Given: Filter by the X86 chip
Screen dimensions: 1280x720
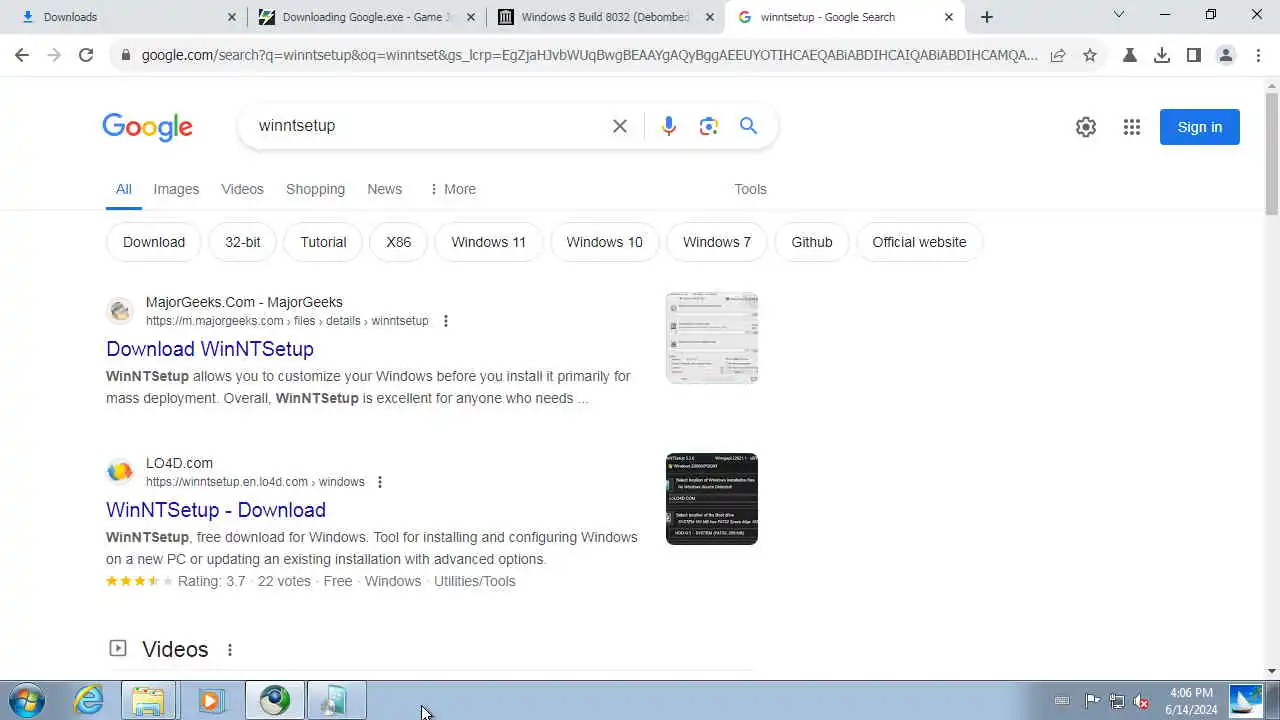Looking at the screenshot, I should [398, 242].
